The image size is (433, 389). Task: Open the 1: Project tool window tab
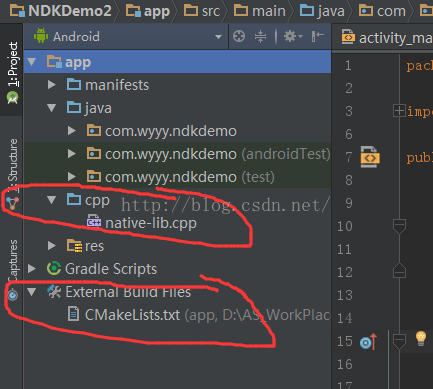[x=12, y=71]
